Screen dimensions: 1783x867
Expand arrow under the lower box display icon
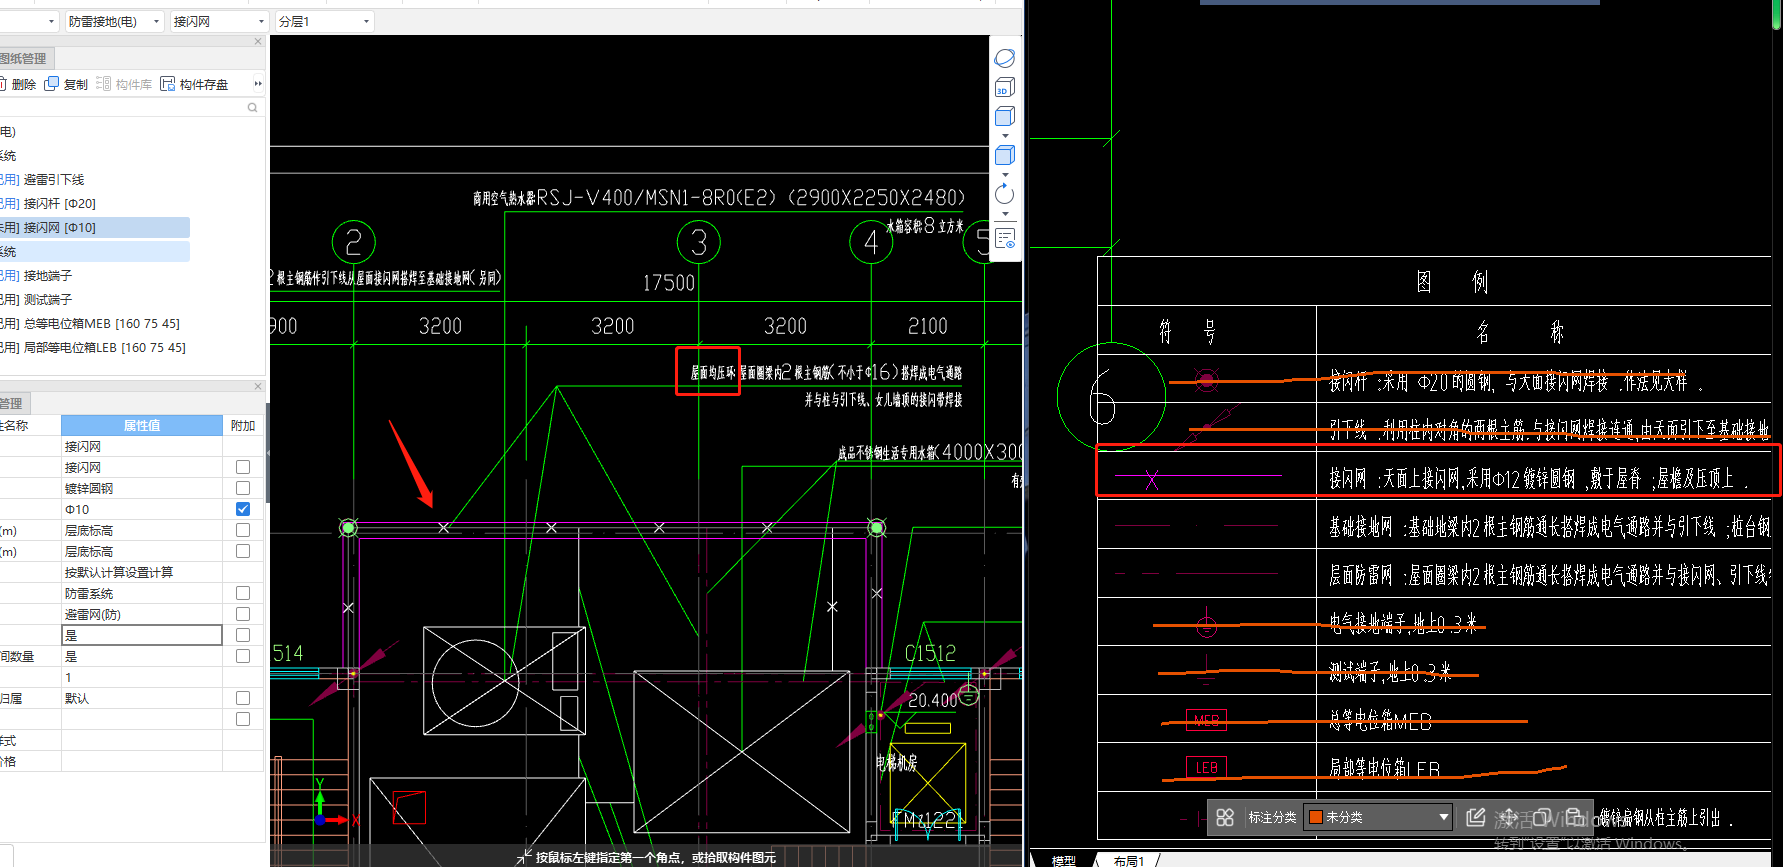pos(1005,174)
